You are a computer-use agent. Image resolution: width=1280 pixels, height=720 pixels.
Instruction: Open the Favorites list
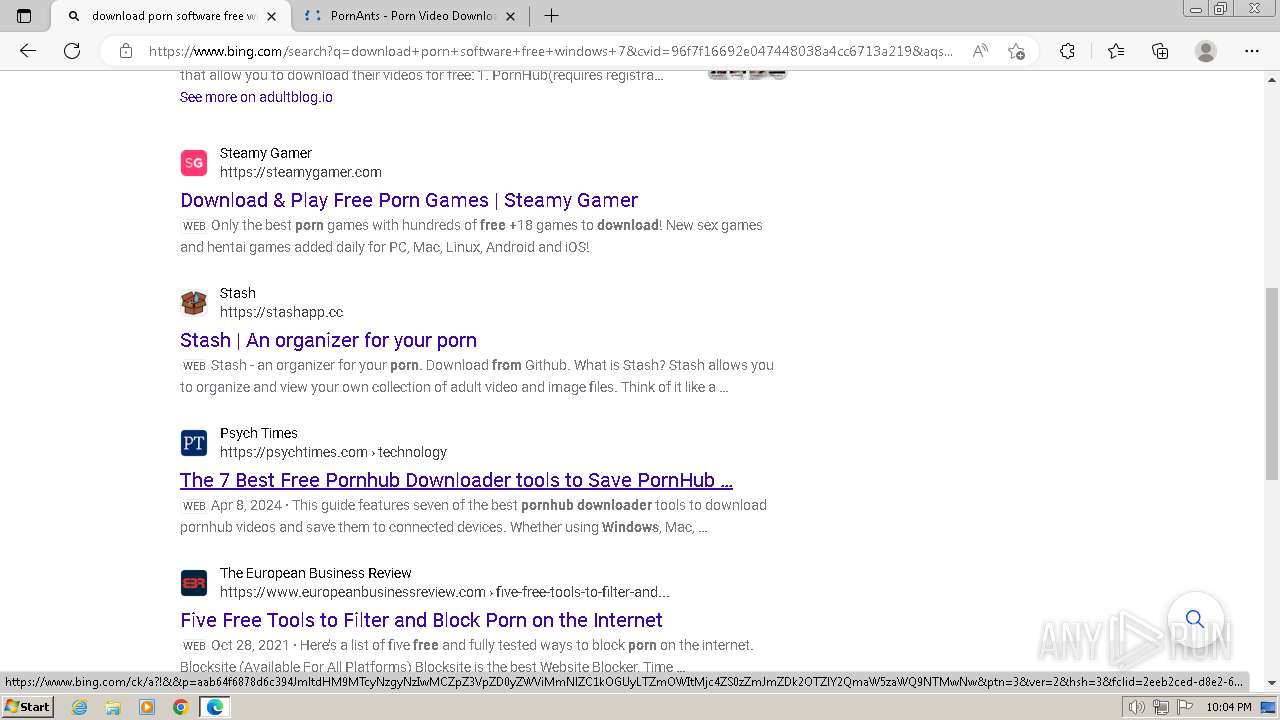(x=1116, y=51)
